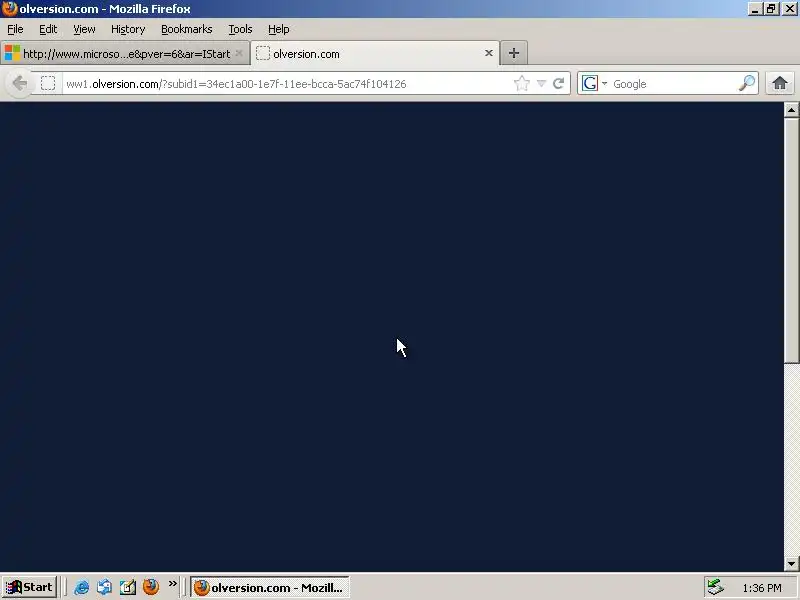Close the olversion.com tab
The height and width of the screenshot is (600, 800).
click(489, 53)
